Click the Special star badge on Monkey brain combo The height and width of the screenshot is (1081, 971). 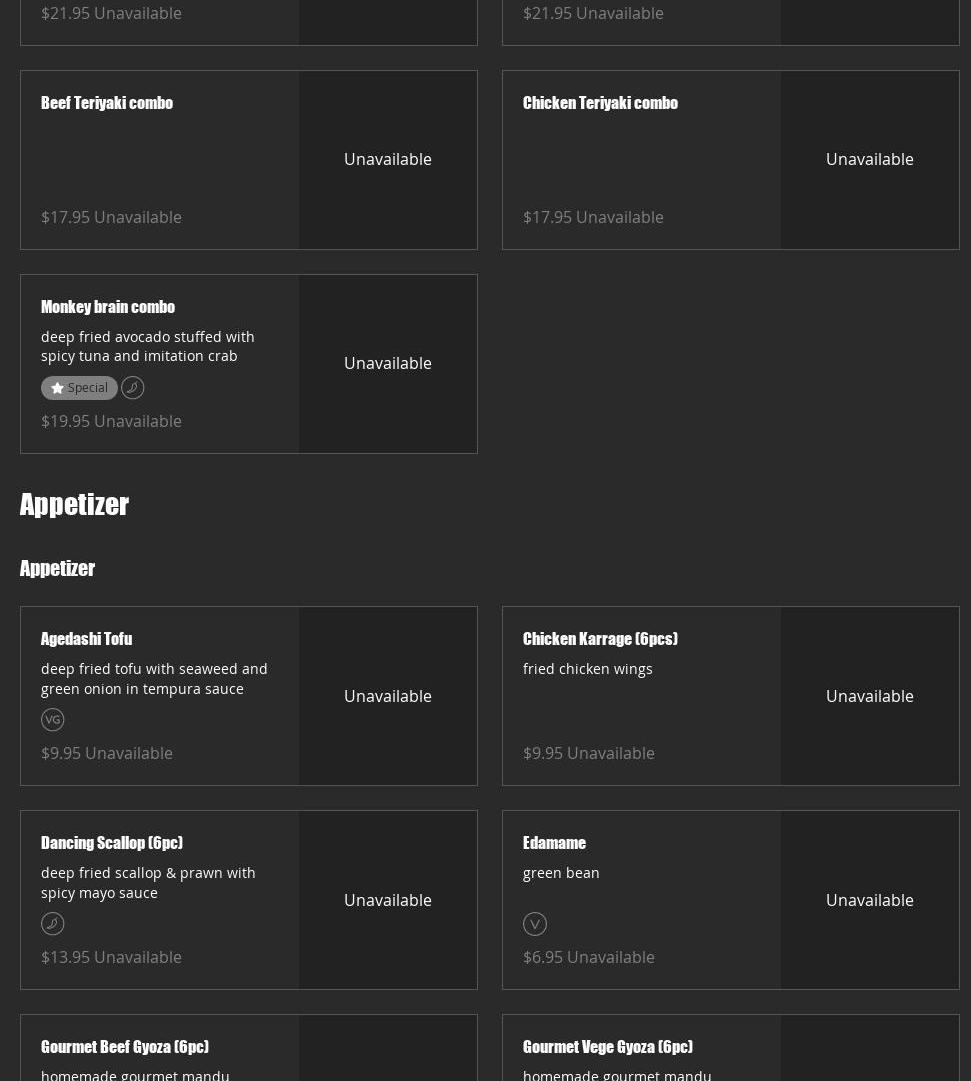pyautogui.click(x=79, y=388)
